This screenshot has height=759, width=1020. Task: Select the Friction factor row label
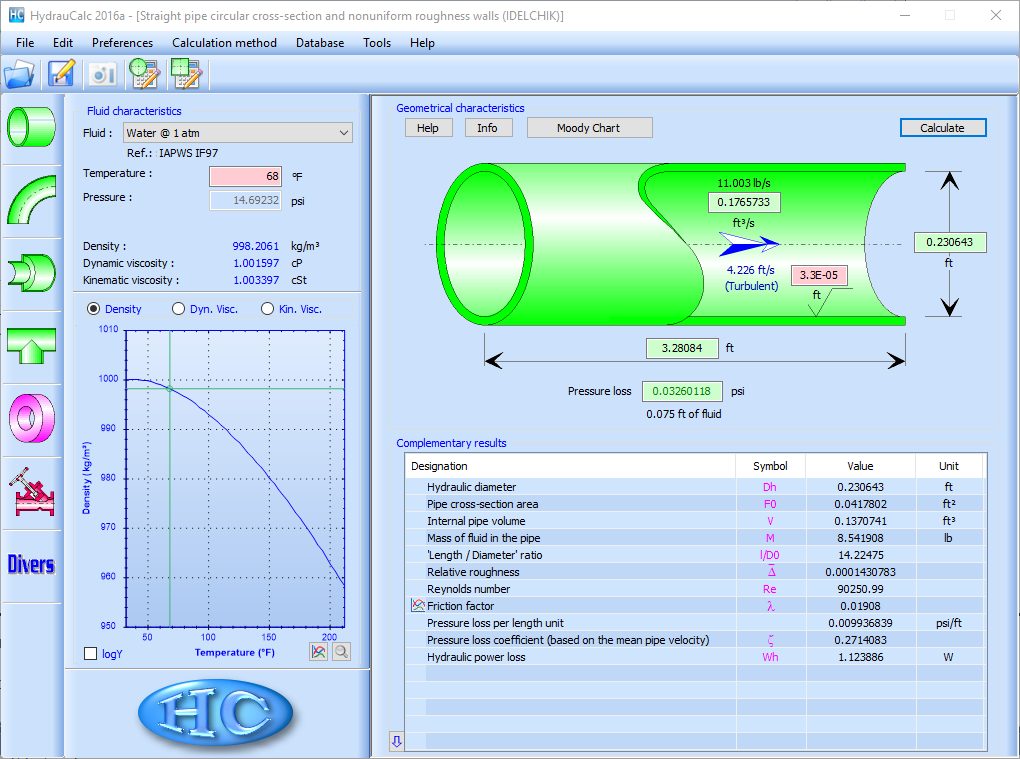(461, 606)
